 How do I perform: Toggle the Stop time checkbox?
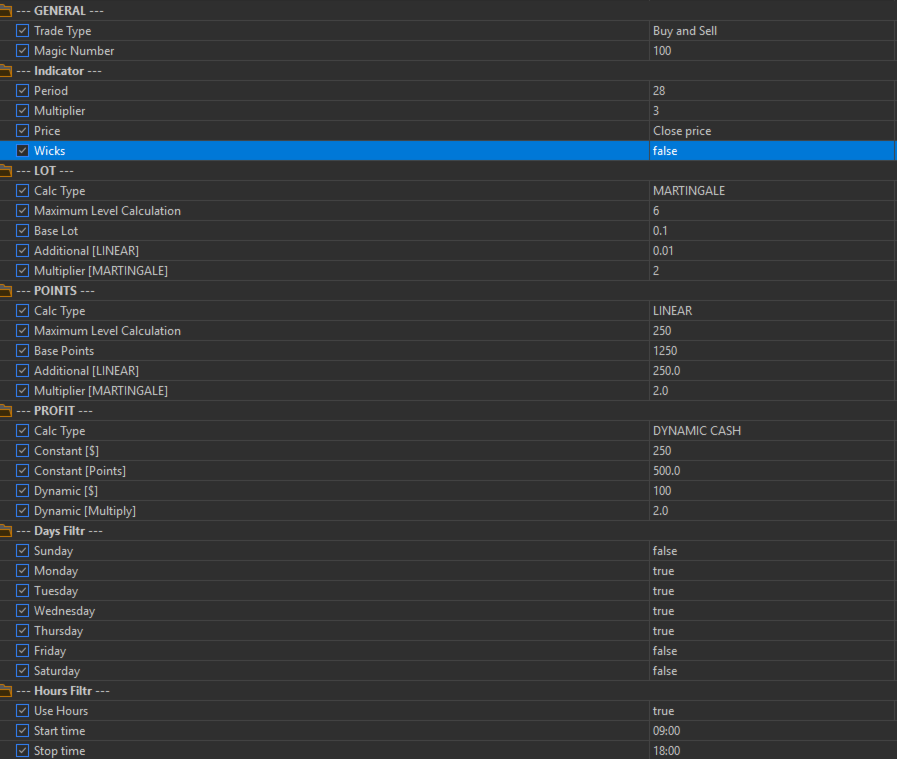22,751
